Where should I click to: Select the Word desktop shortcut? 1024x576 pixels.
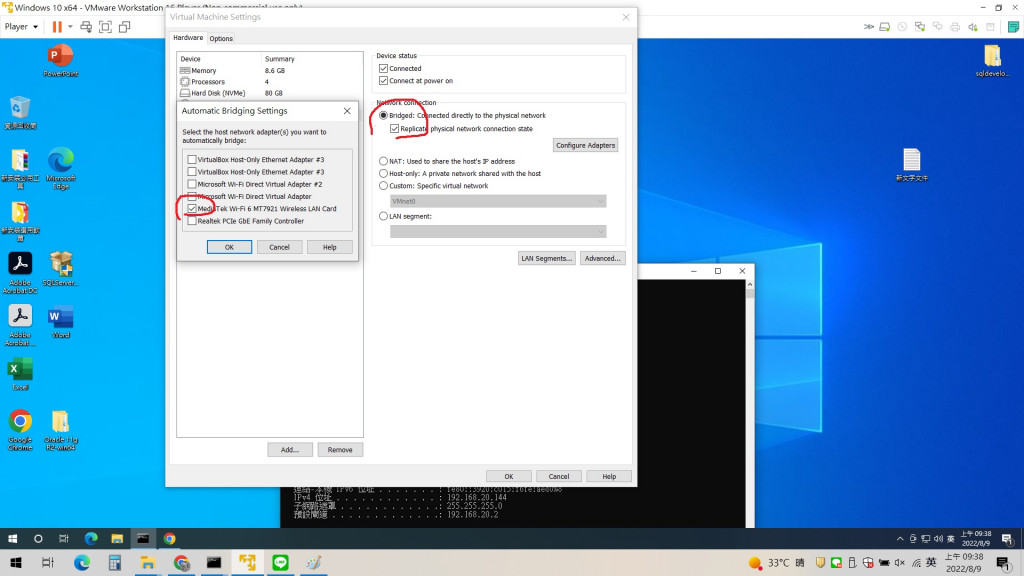click(60, 323)
